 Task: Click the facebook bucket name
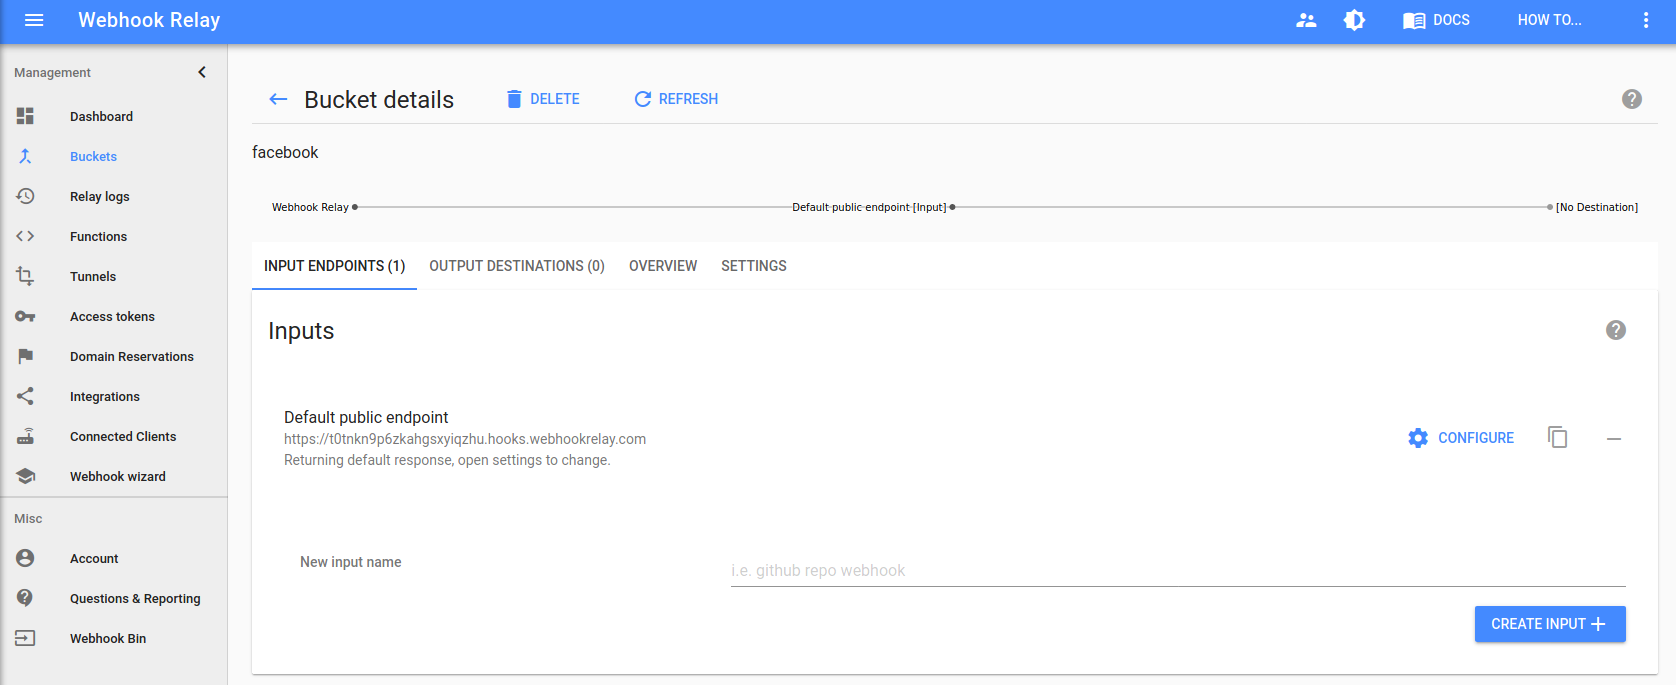pyautogui.click(x=285, y=152)
